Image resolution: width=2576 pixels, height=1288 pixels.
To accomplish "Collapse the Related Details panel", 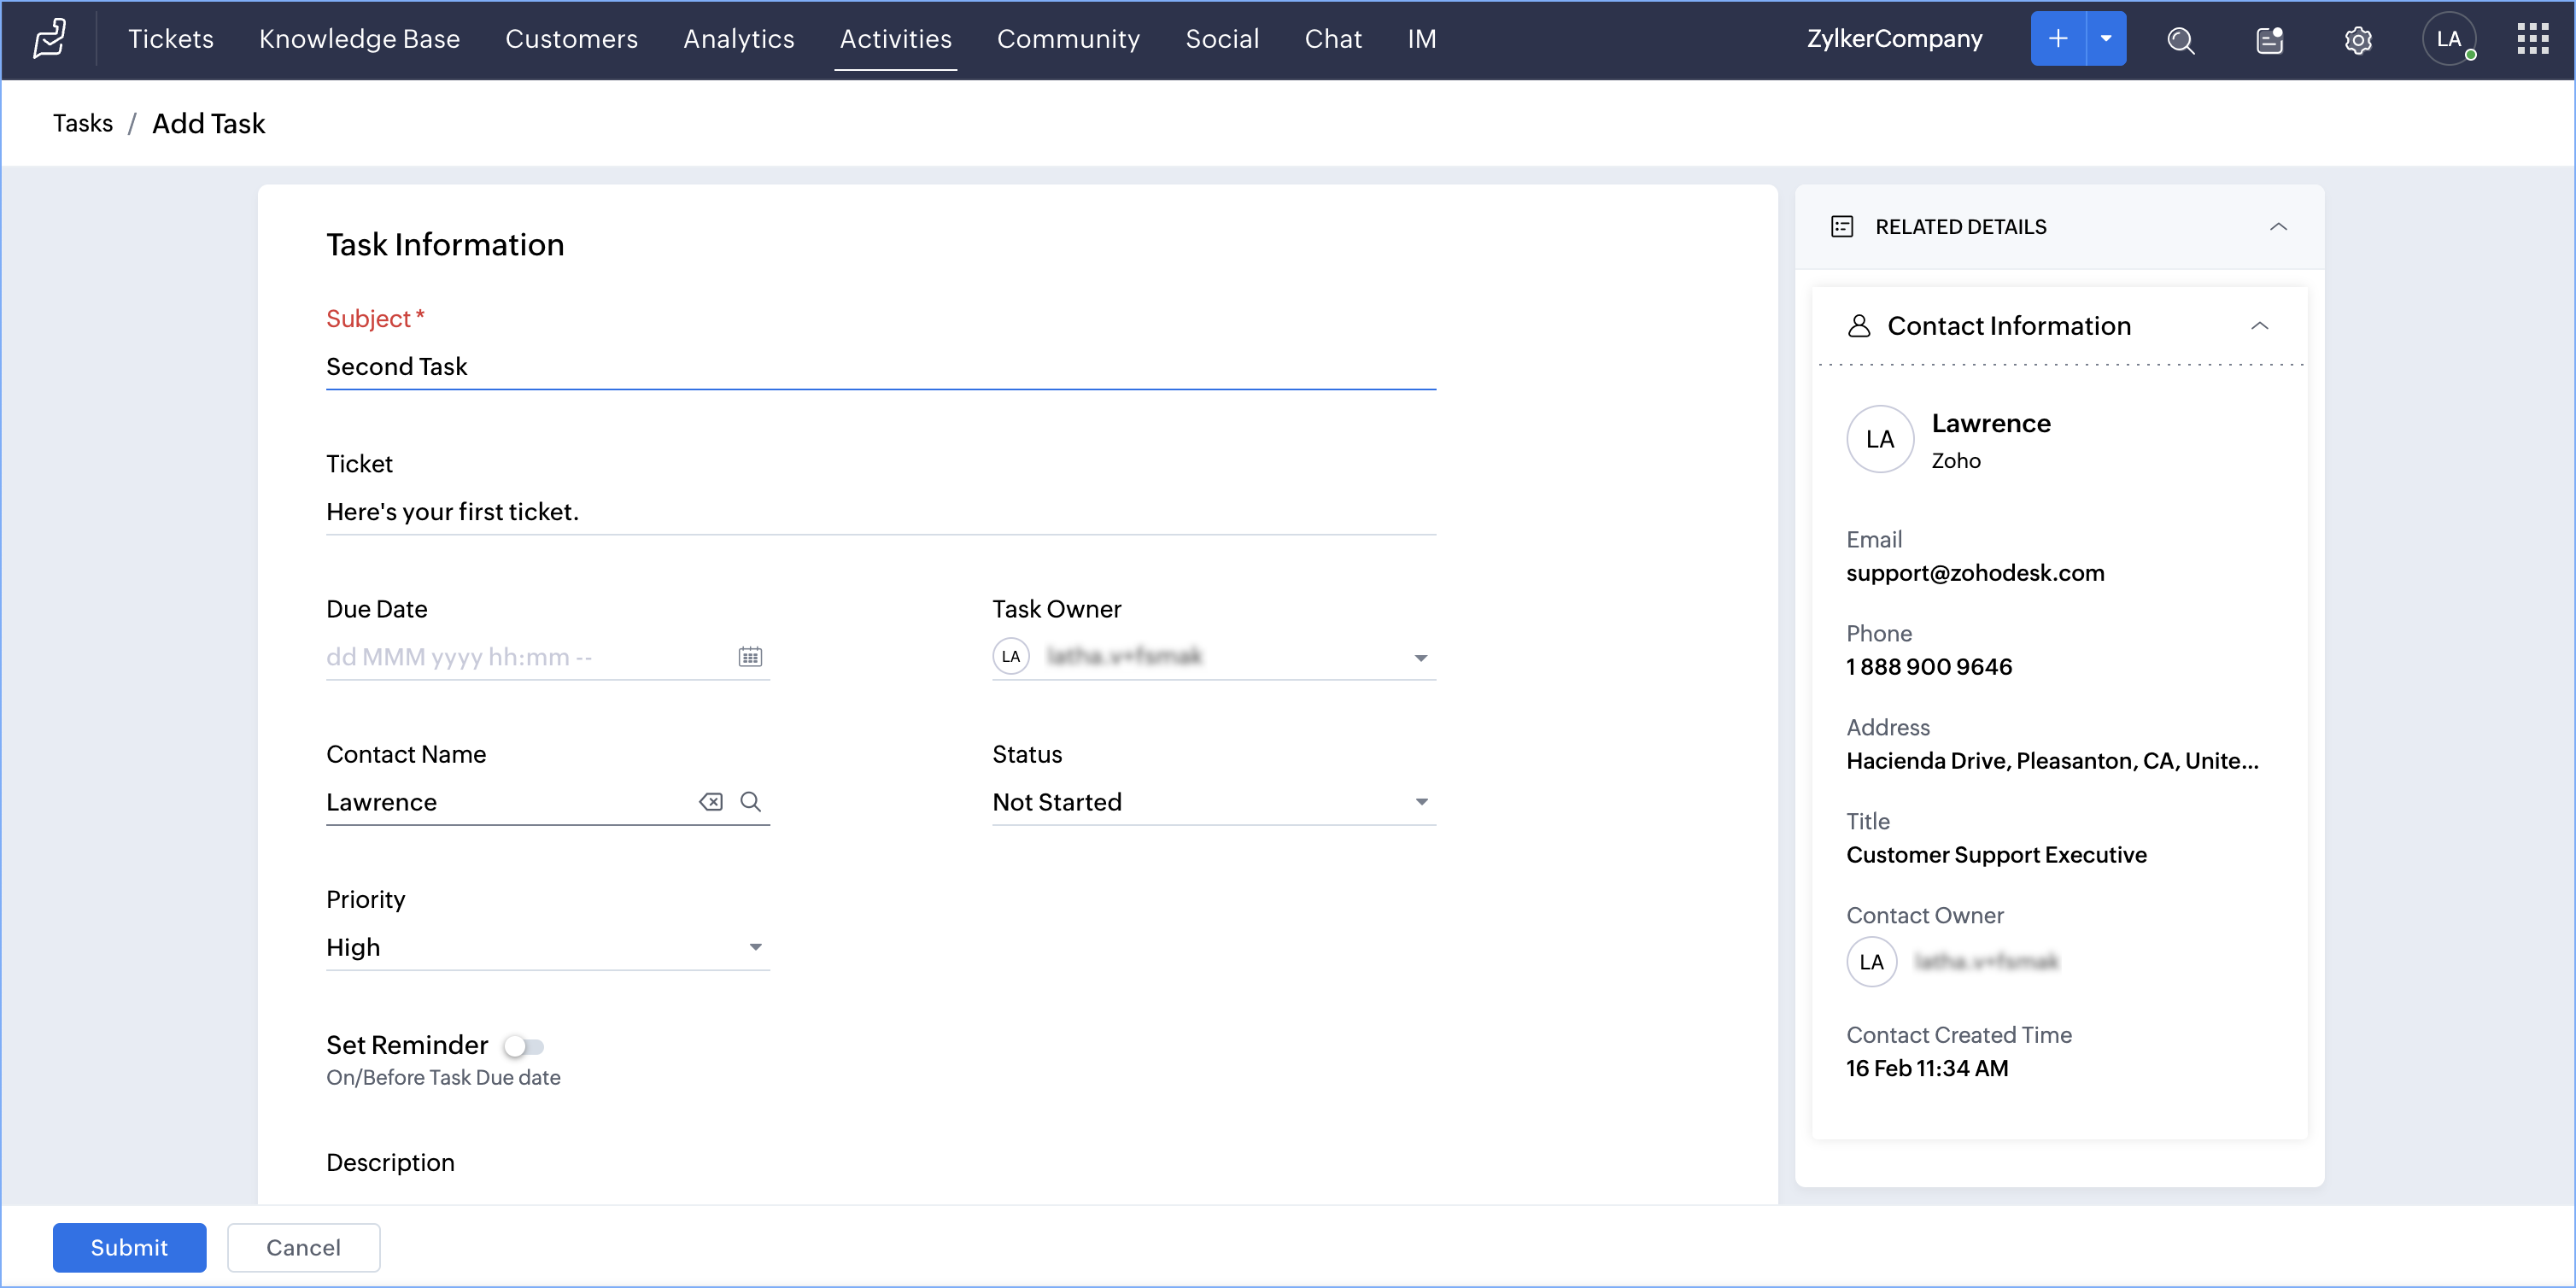I will (x=2277, y=227).
